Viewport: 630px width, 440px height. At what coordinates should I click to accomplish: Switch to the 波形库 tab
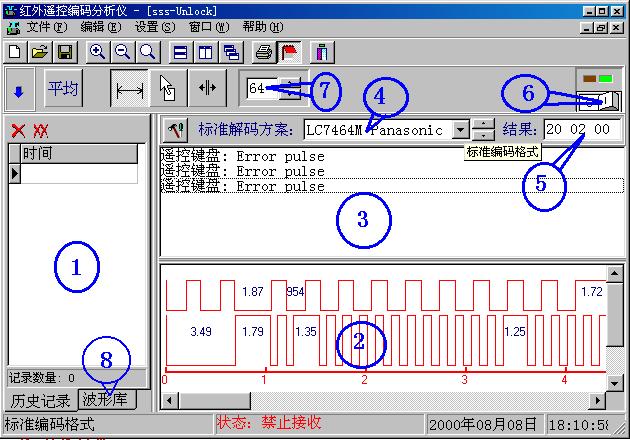tap(104, 401)
